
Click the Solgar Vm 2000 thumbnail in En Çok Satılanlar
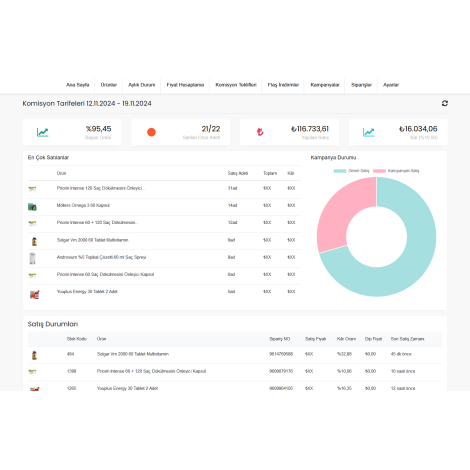click(34, 241)
